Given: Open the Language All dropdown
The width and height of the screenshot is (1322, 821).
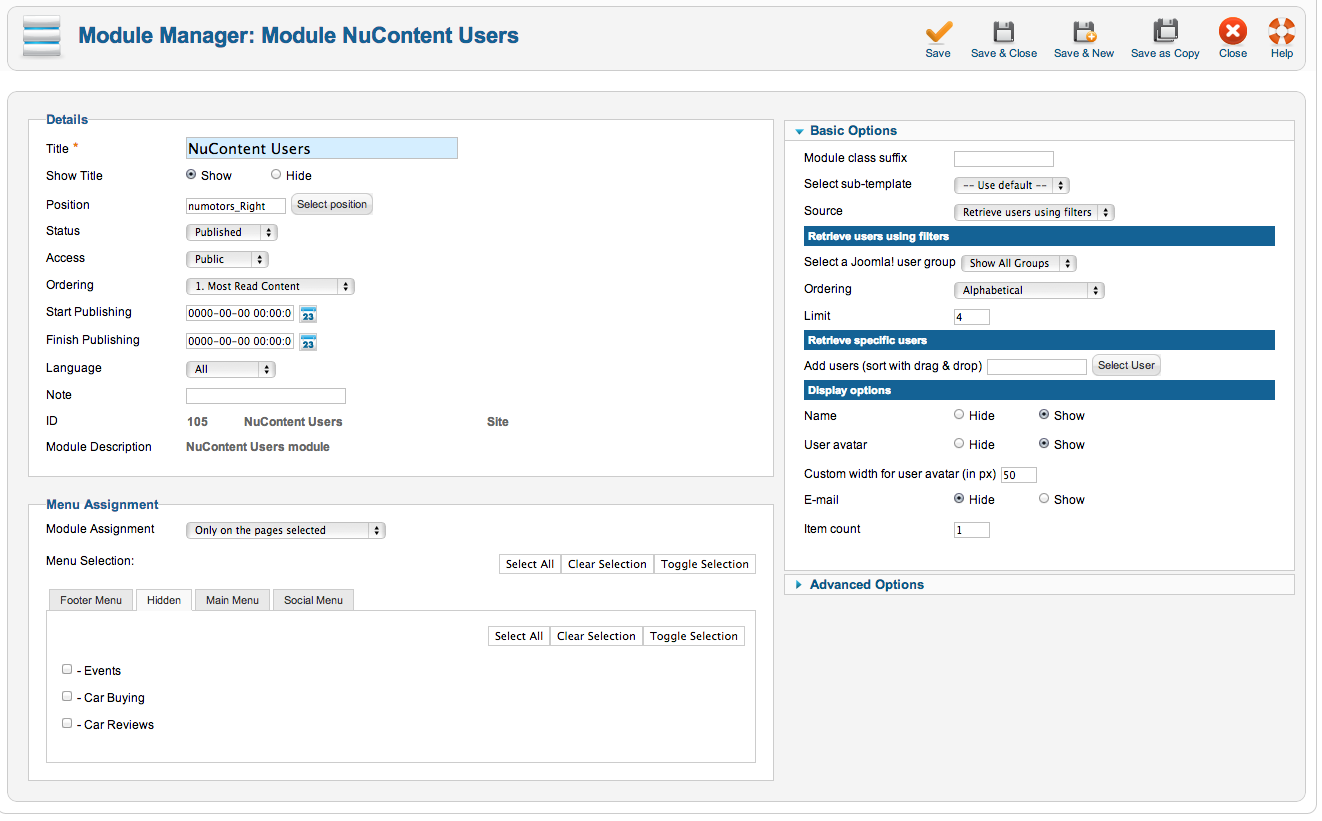Looking at the screenshot, I should click(x=230, y=369).
